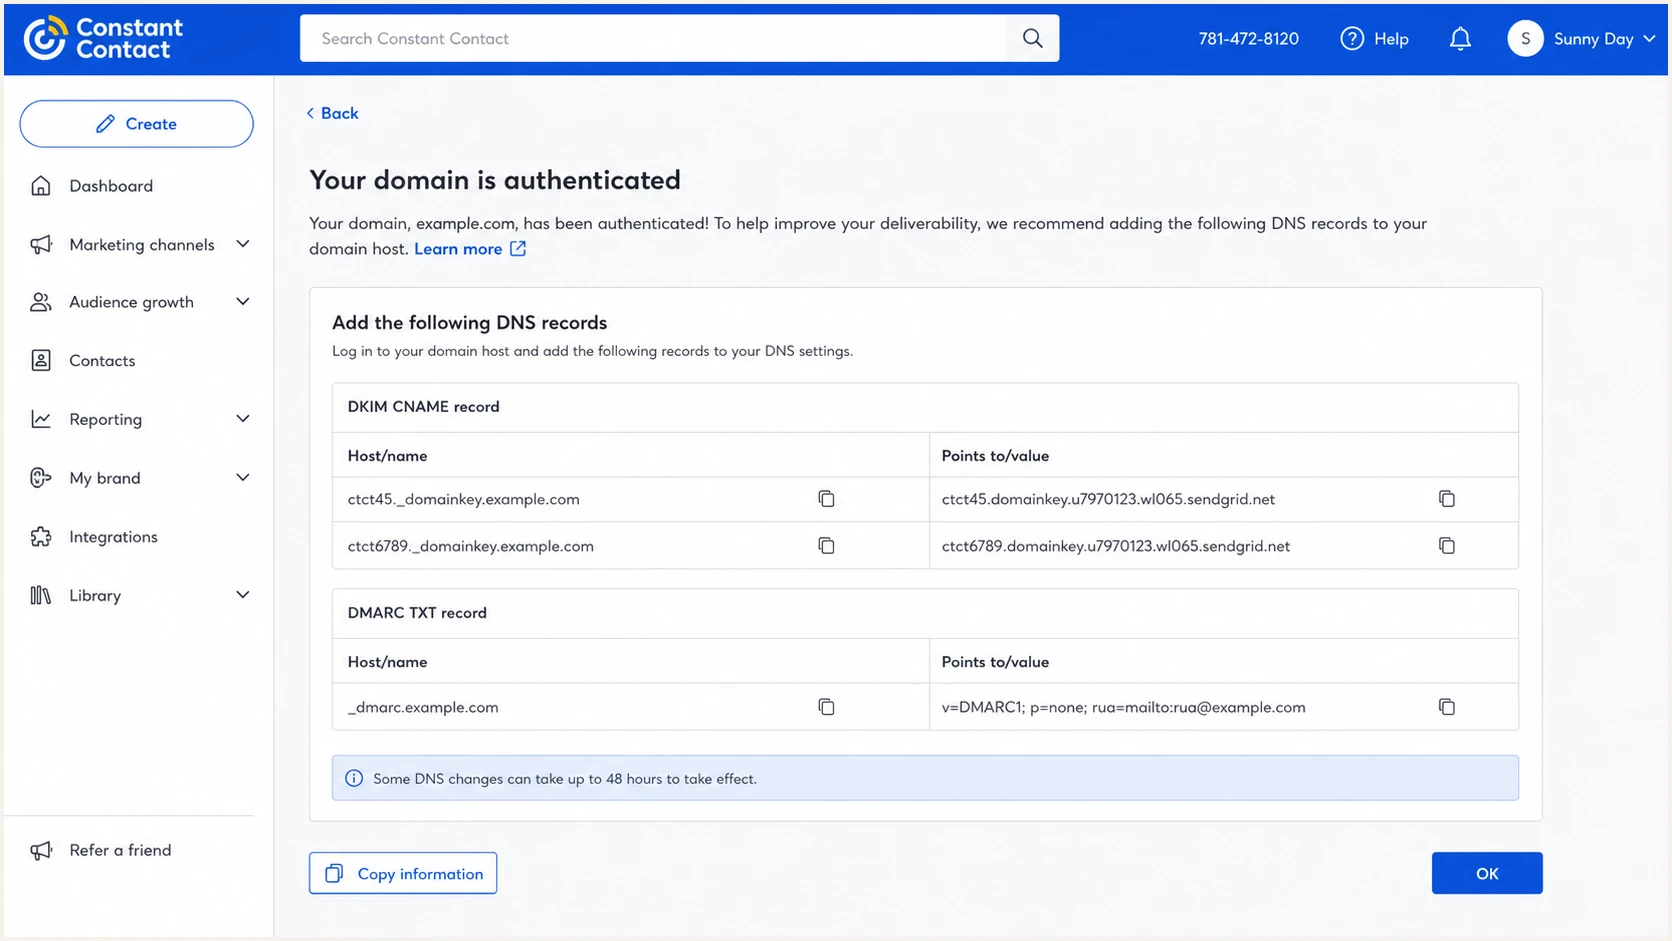Click the Audience growth people icon
Image resolution: width=1672 pixels, height=941 pixels.
tap(41, 302)
